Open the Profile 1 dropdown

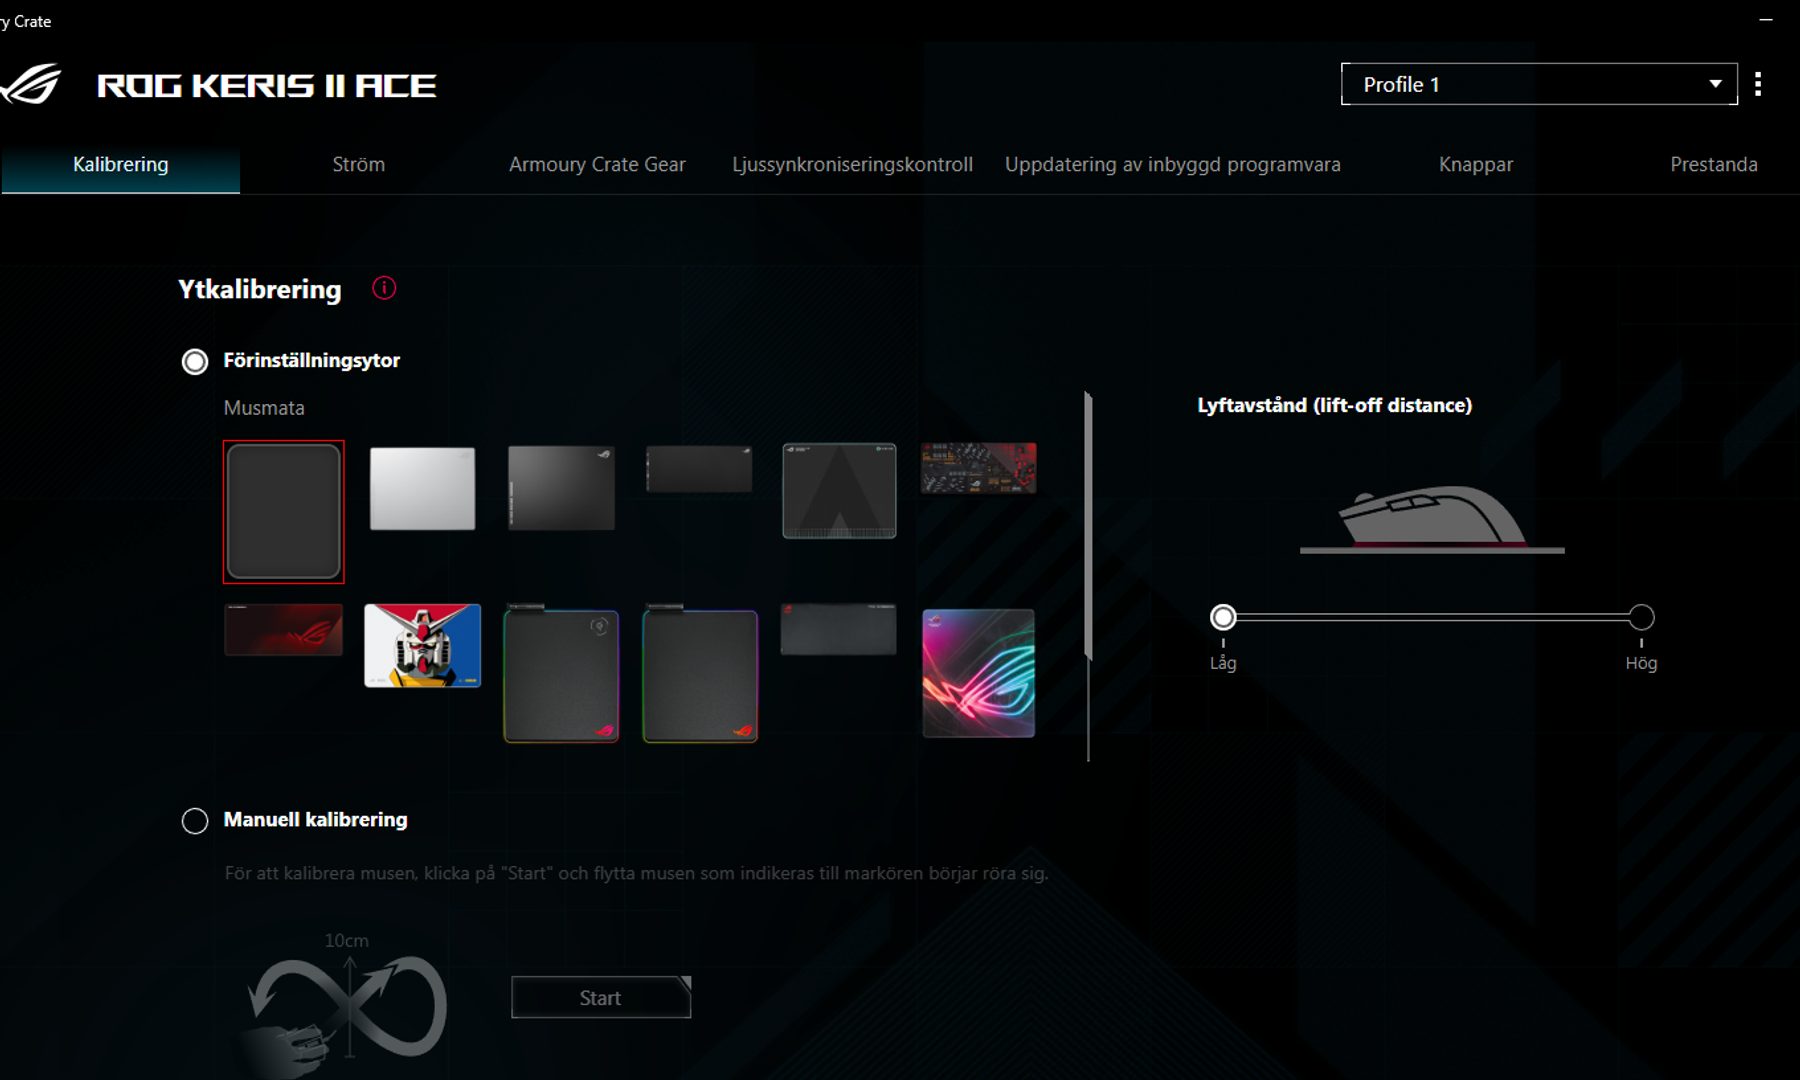coord(1539,84)
